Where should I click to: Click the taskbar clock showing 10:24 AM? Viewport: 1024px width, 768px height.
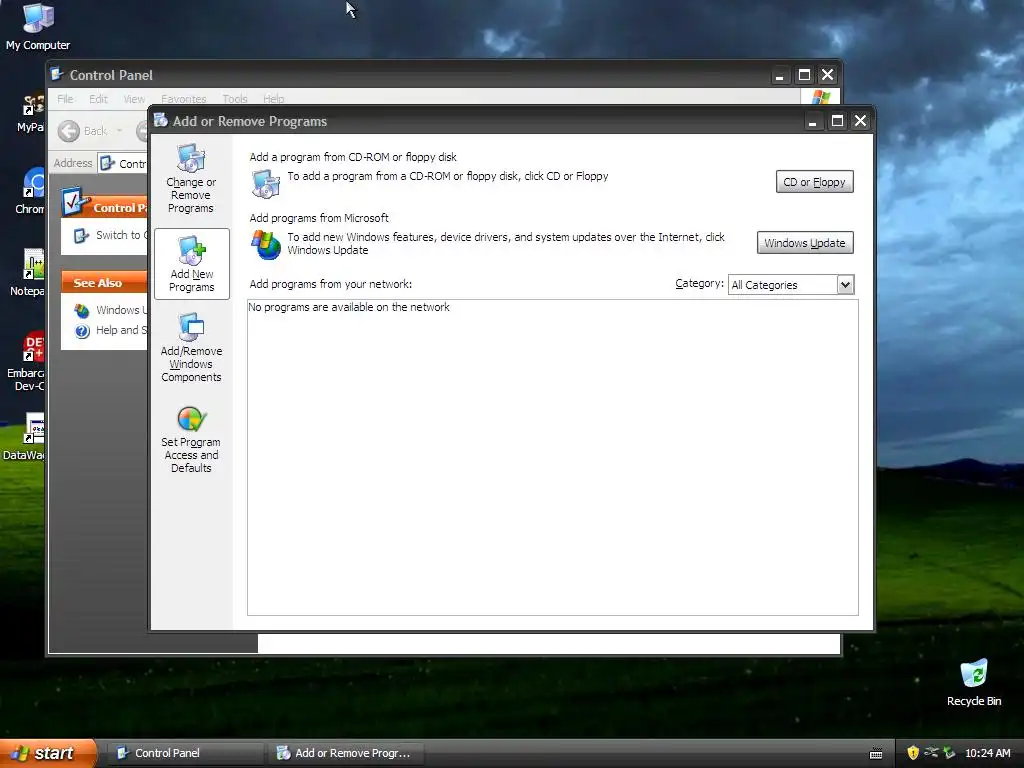987,753
